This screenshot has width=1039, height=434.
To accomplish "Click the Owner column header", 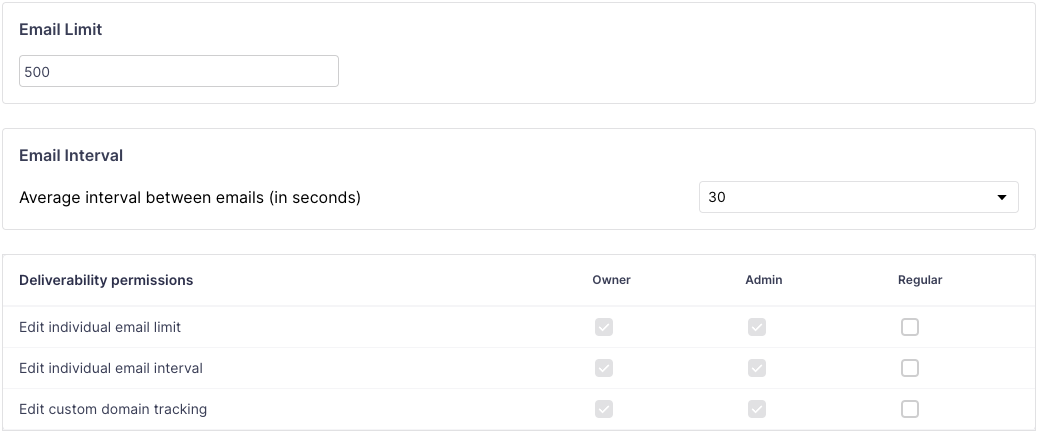I will pos(611,280).
